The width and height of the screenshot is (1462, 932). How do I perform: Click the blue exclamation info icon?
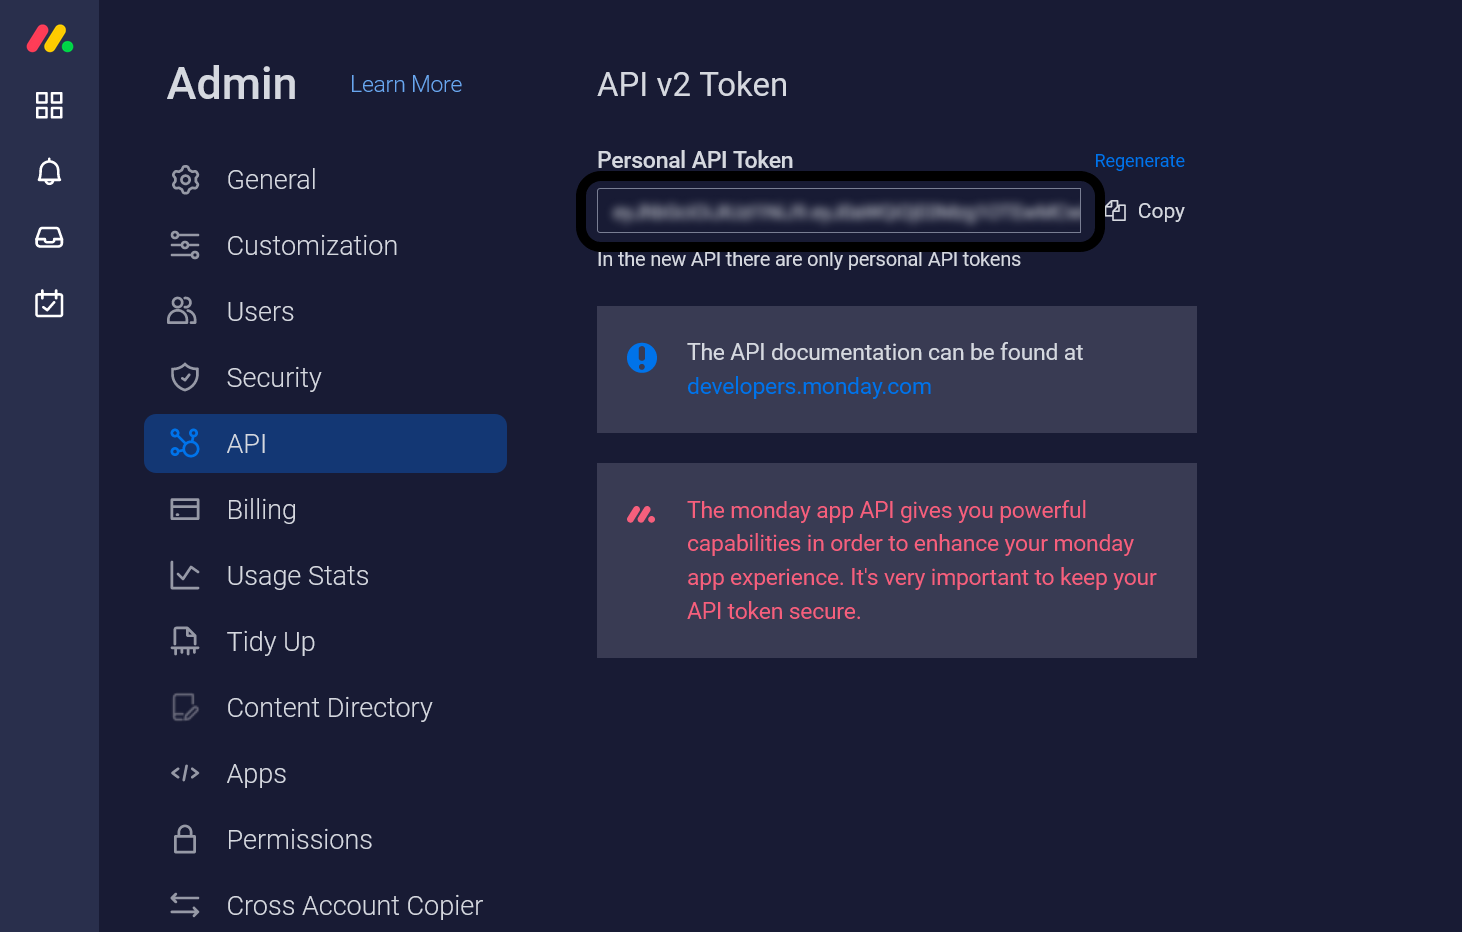642,357
